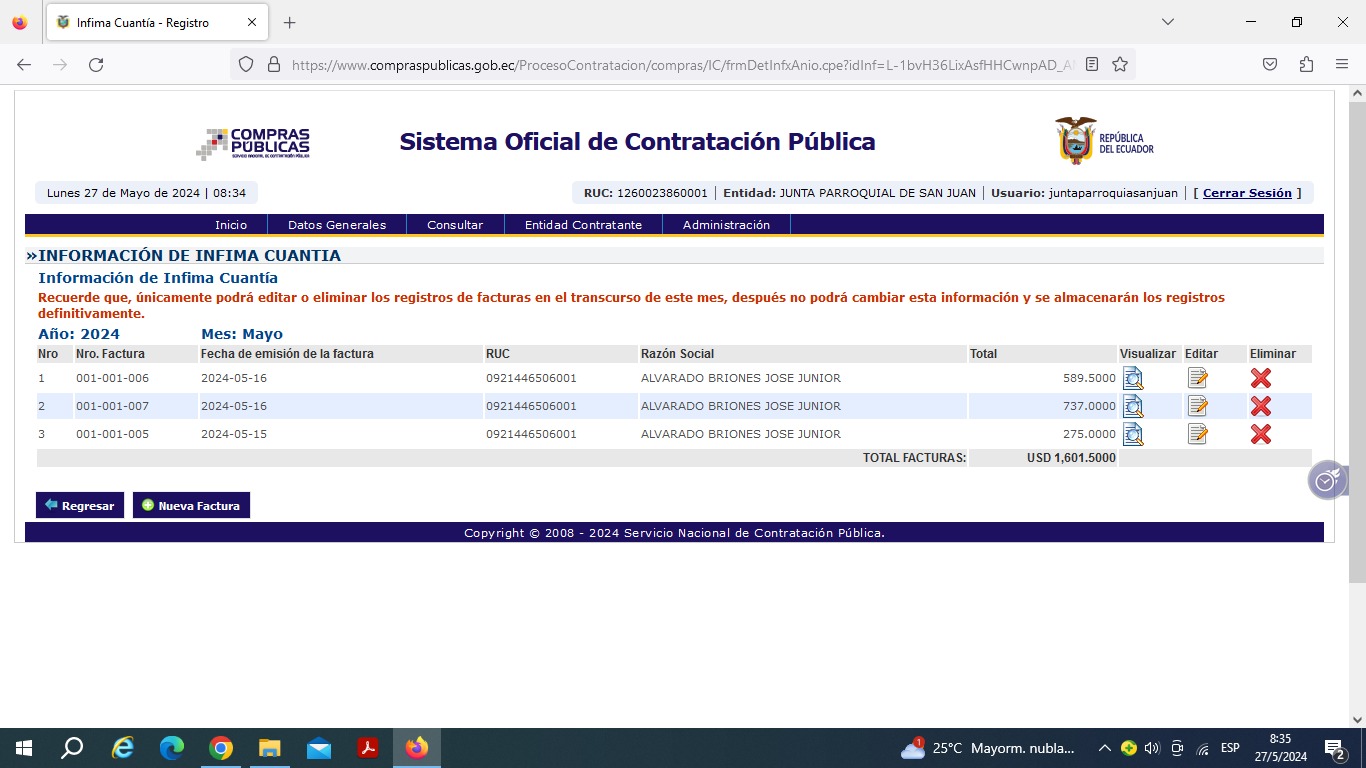Open Google Chrome from taskbar
This screenshot has width=1366, height=768.
tap(221, 748)
